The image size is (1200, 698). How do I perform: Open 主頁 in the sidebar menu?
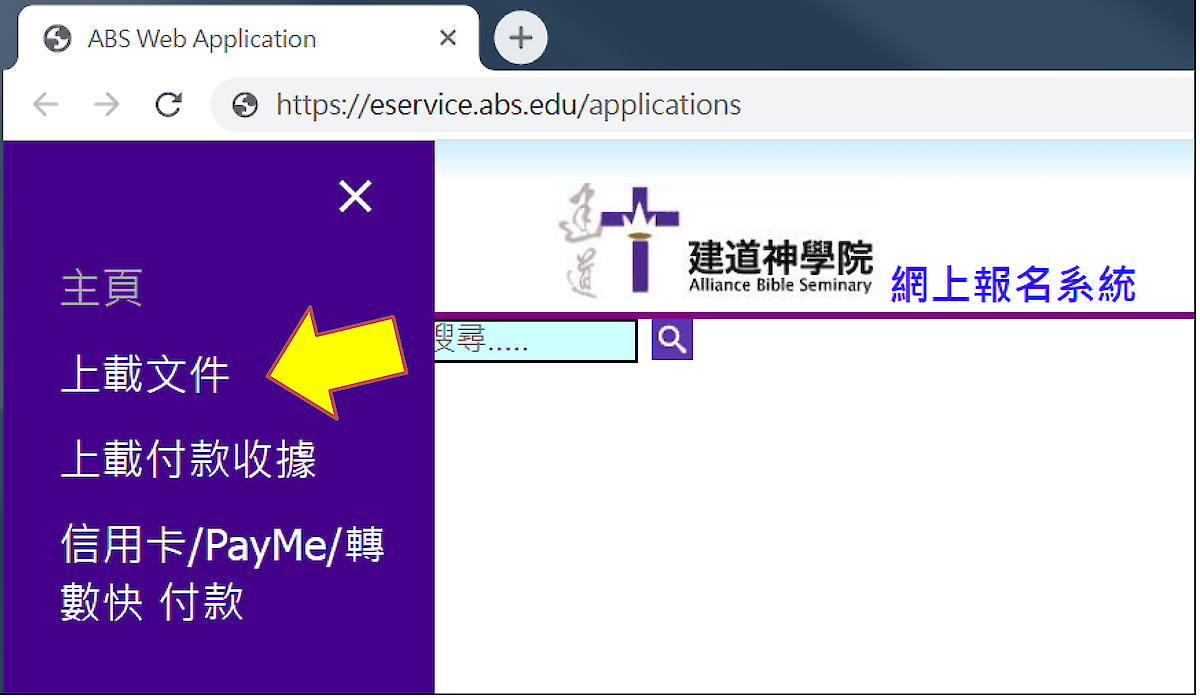pyautogui.click(x=101, y=288)
